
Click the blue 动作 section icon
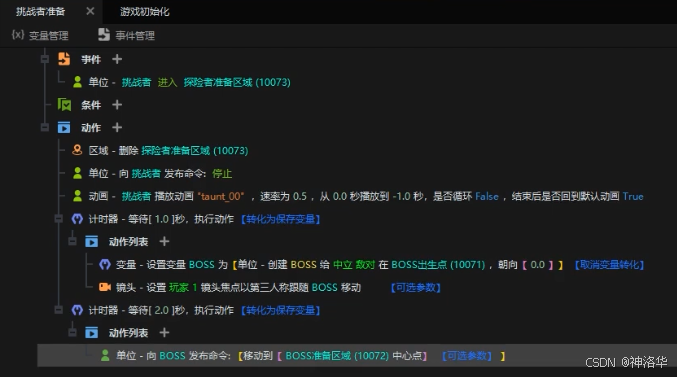64,128
